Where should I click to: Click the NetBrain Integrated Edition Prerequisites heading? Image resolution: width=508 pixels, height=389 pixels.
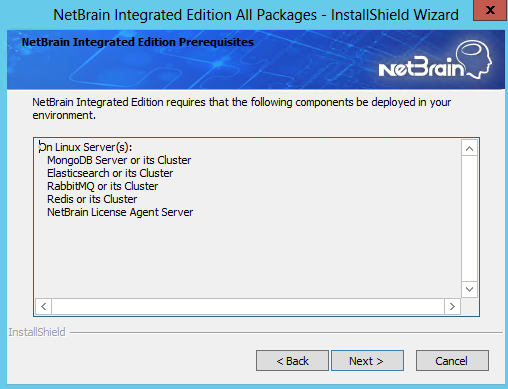click(x=138, y=42)
